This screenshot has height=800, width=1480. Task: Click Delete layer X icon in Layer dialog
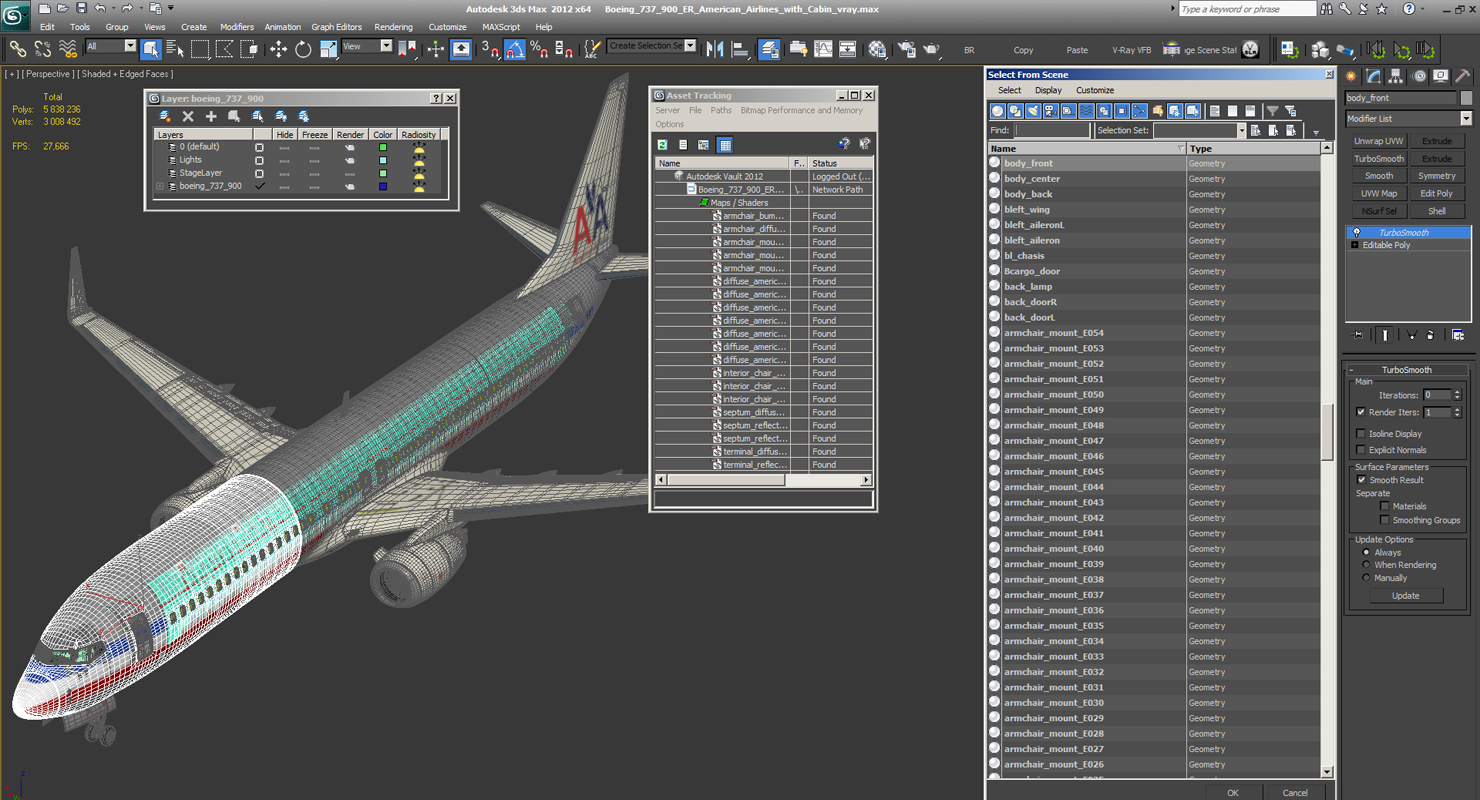pos(188,117)
